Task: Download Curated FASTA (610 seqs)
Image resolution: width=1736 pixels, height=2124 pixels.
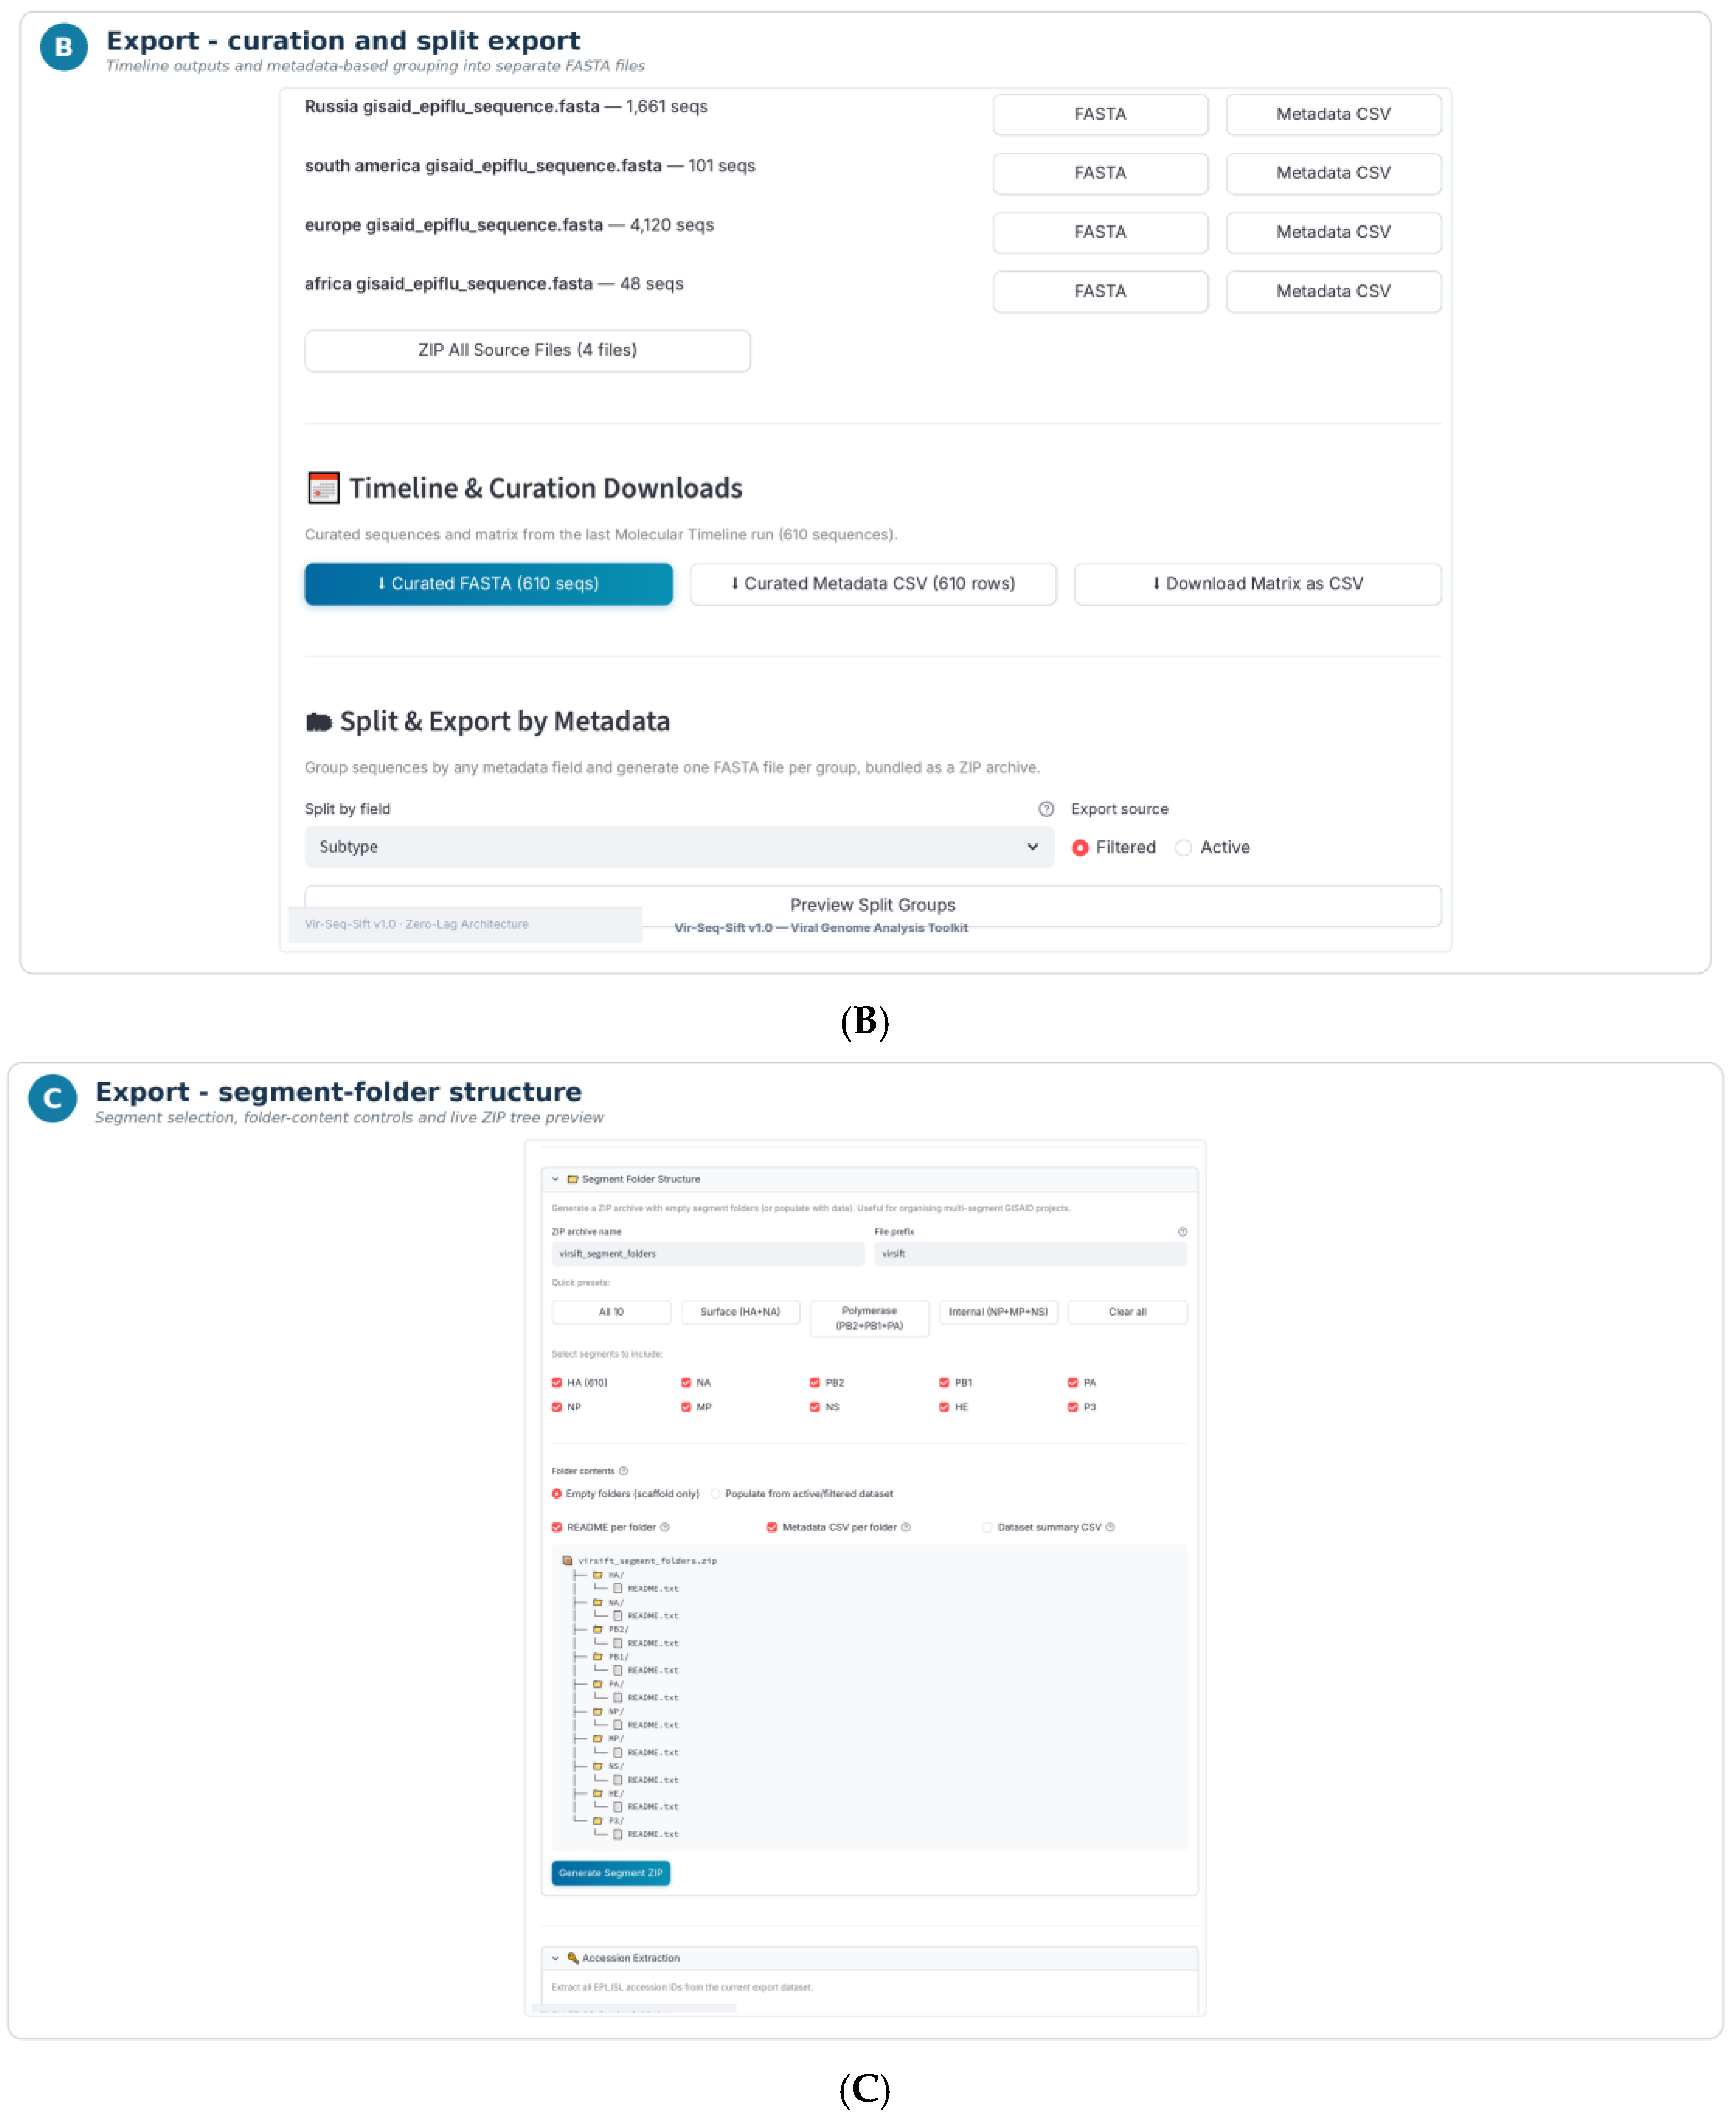Action: tap(488, 584)
